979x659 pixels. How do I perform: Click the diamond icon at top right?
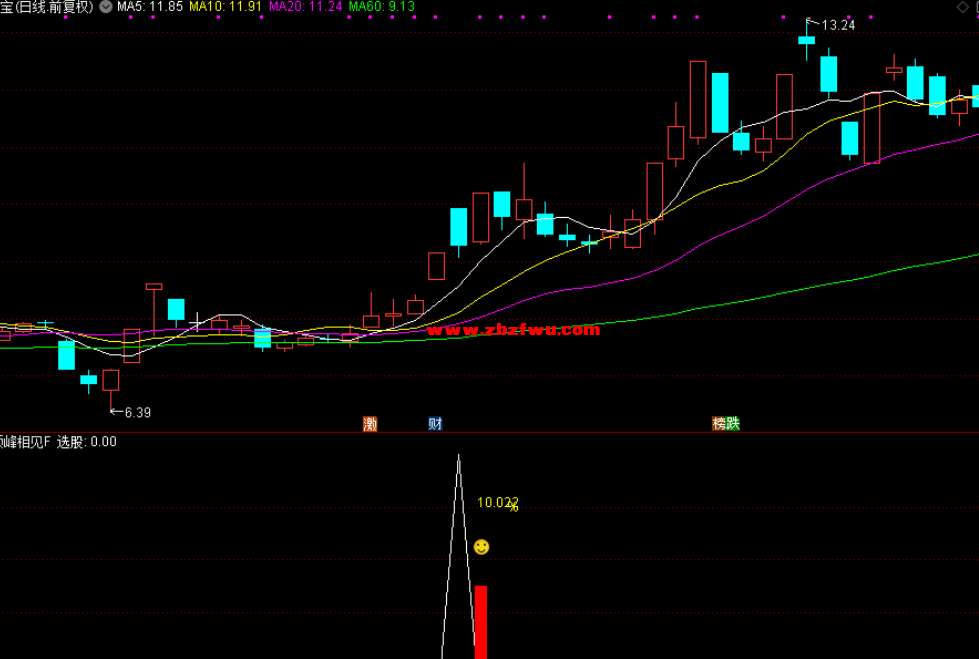963,7
